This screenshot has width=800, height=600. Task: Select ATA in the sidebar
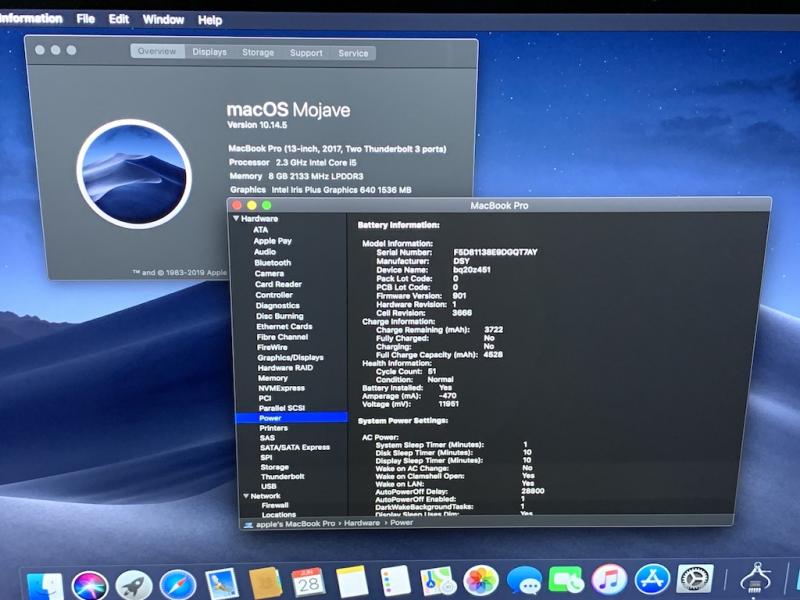[x=260, y=230]
